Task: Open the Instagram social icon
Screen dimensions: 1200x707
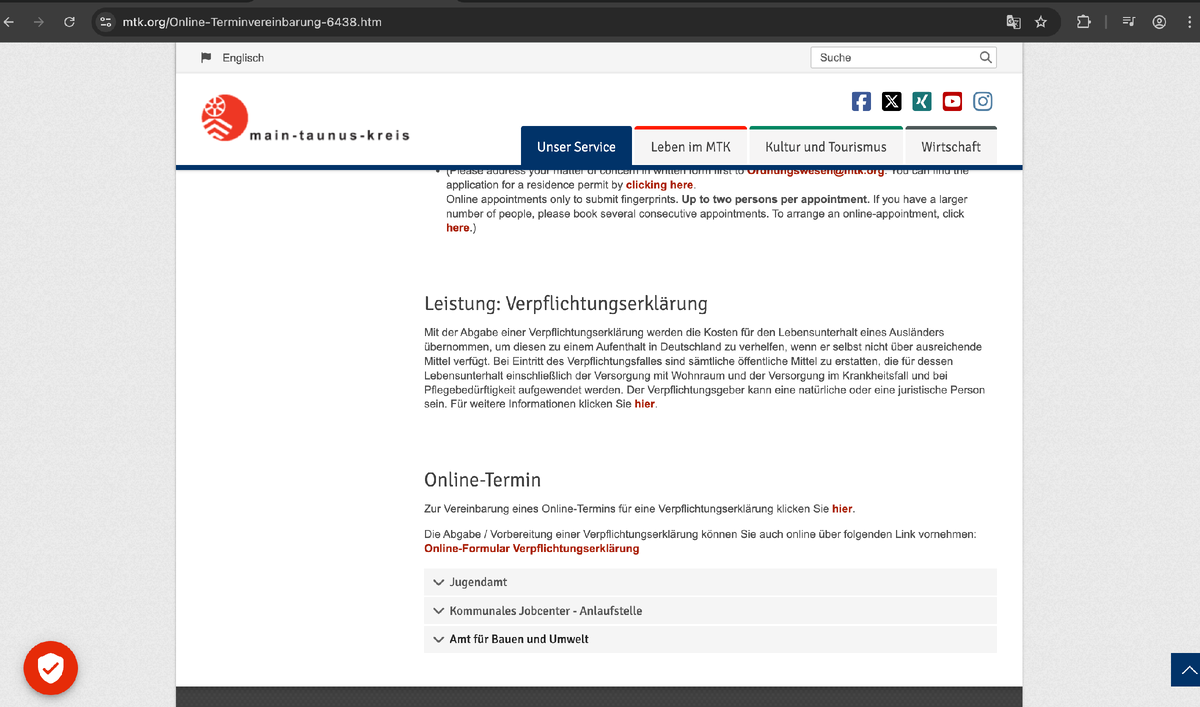Action: (x=983, y=101)
